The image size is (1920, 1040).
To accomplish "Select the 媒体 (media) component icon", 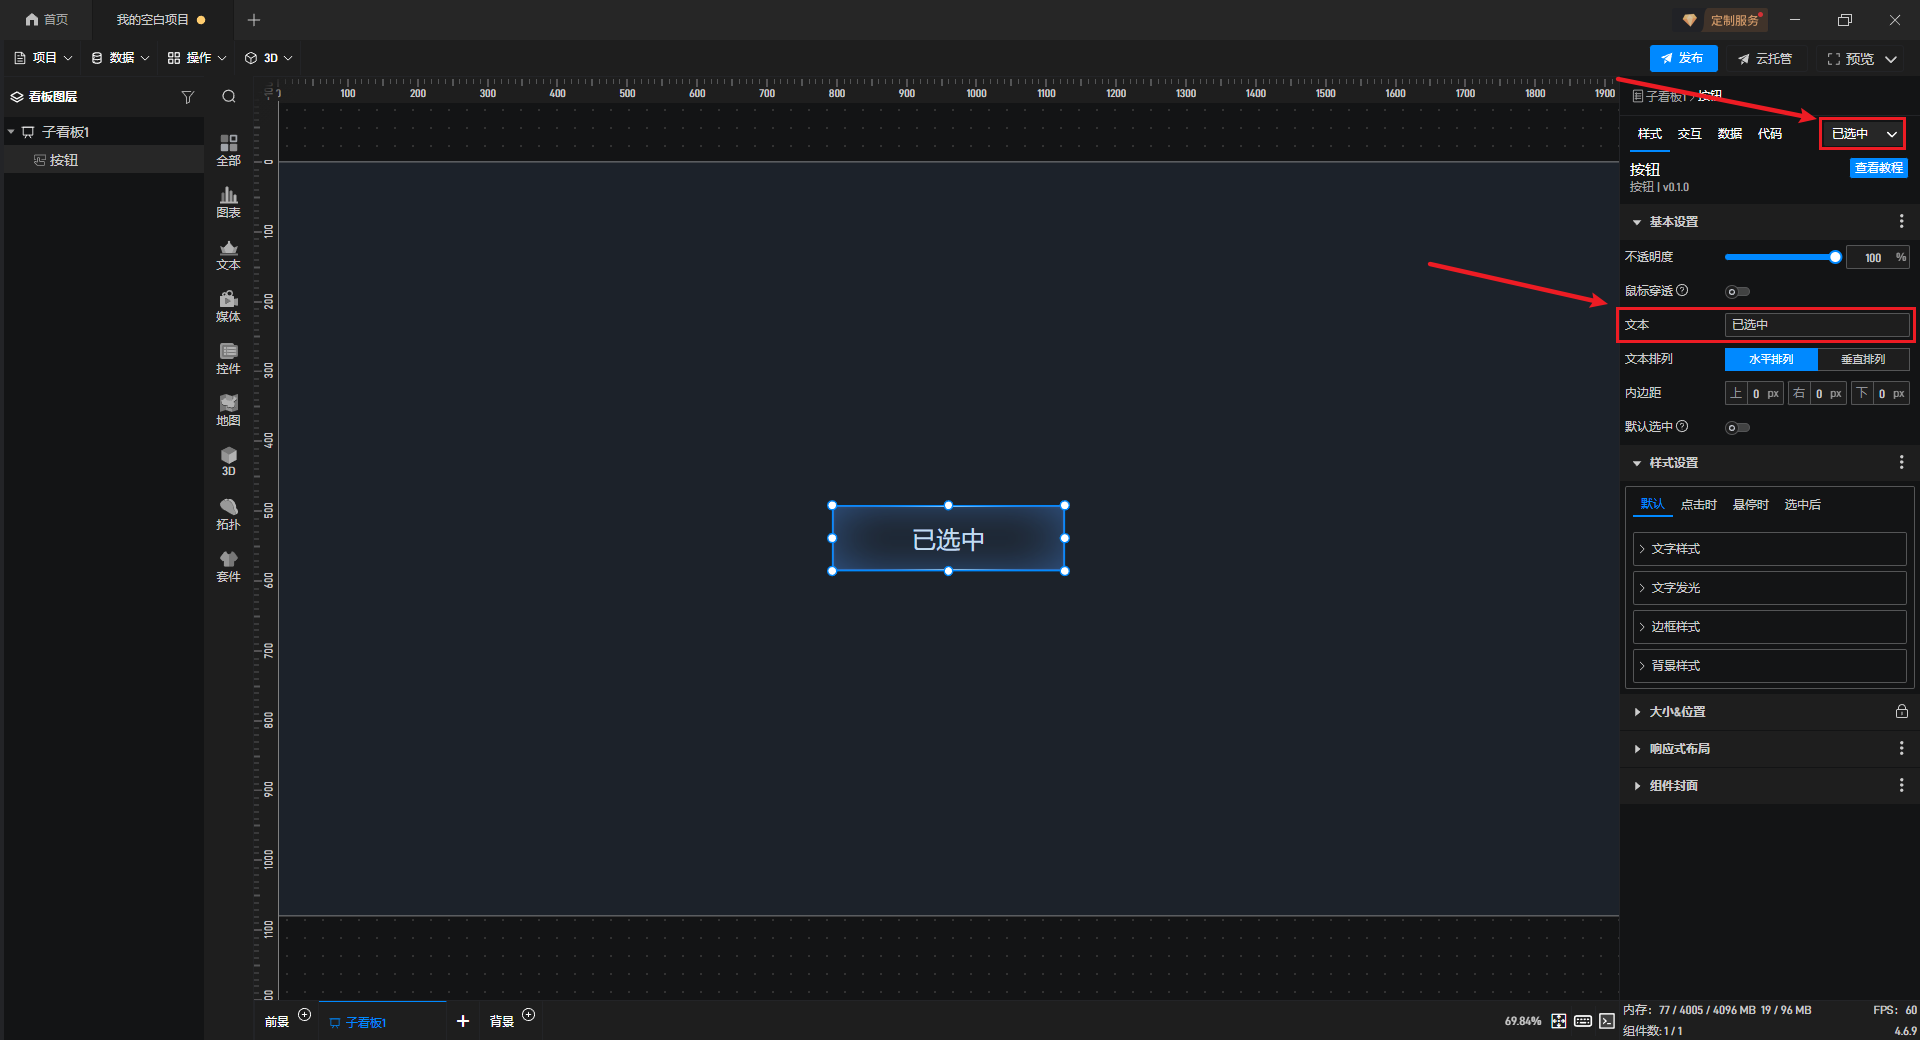I will (228, 306).
